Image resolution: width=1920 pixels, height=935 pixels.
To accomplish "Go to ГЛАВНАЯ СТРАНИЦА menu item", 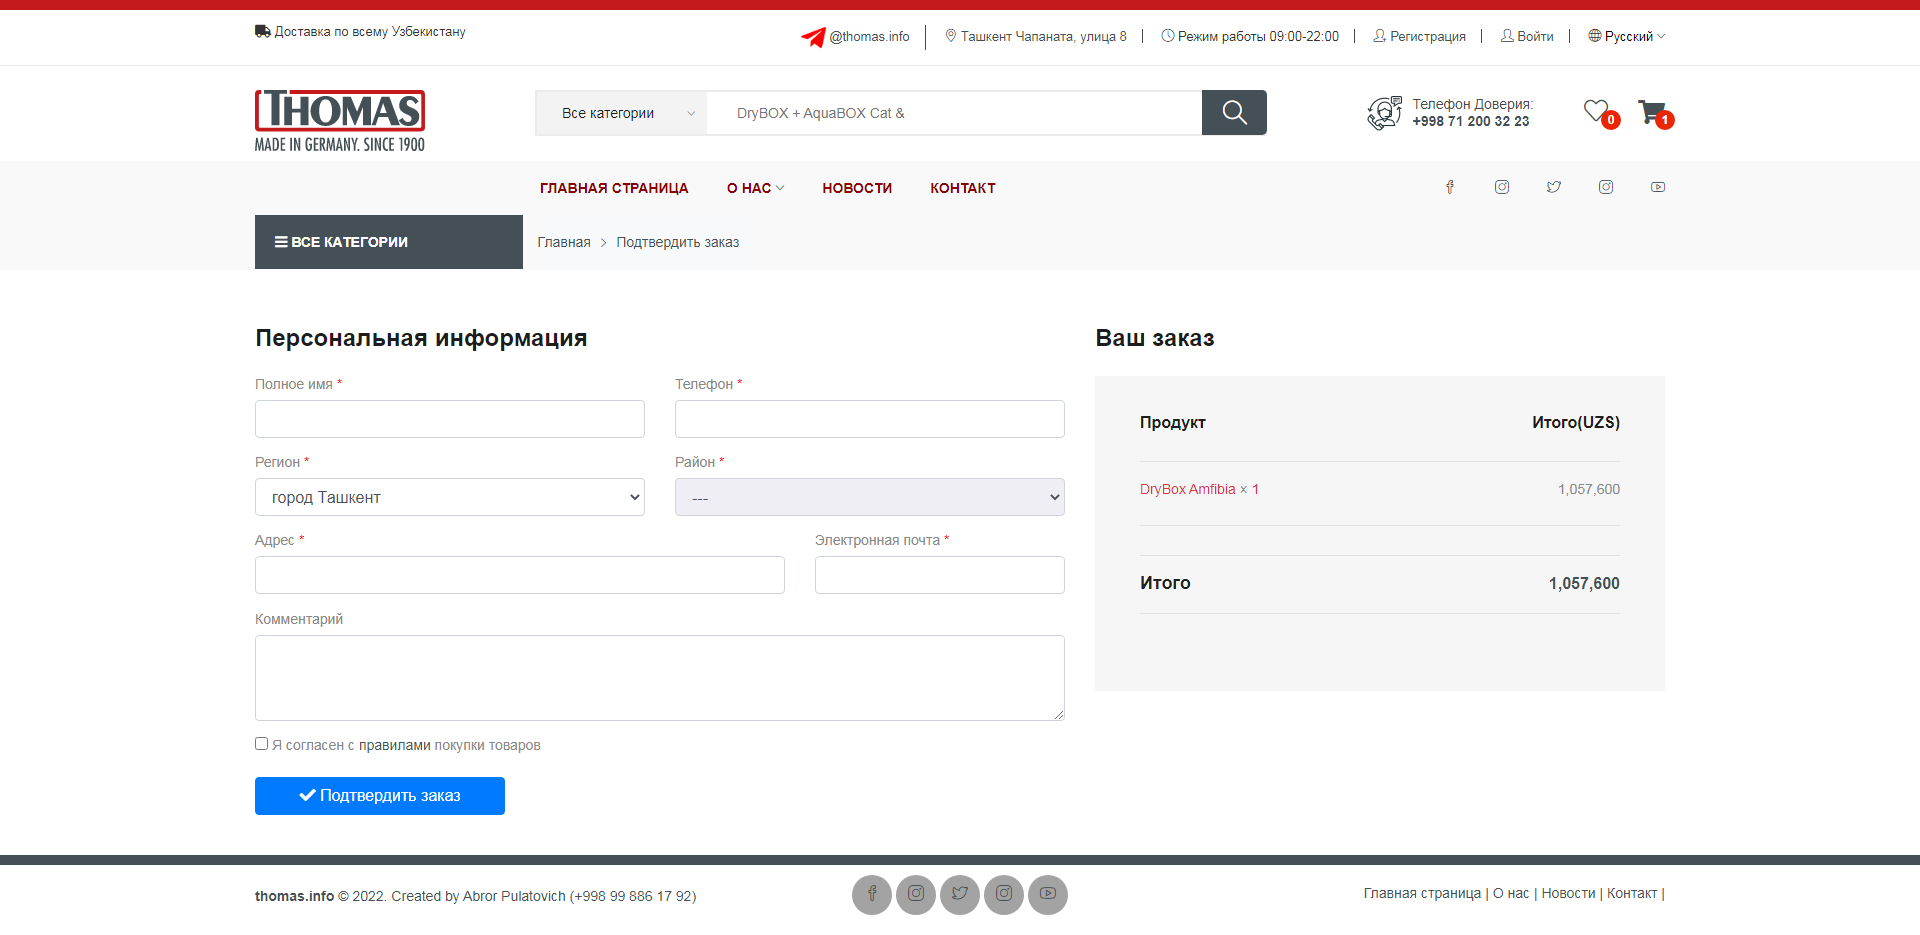I will [614, 188].
